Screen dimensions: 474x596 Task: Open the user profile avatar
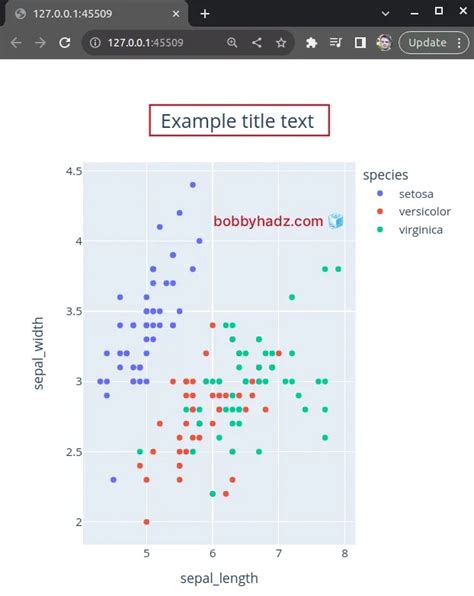point(384,43)
